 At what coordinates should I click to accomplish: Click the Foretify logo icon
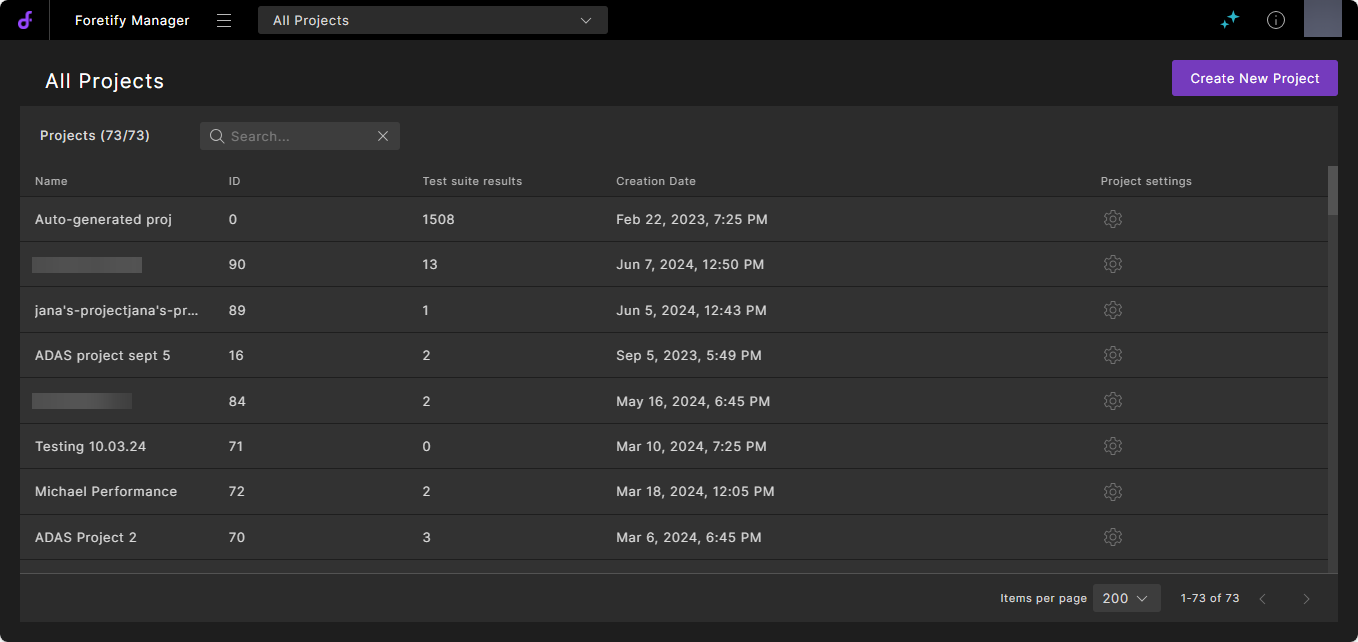[x=25, y=20]
